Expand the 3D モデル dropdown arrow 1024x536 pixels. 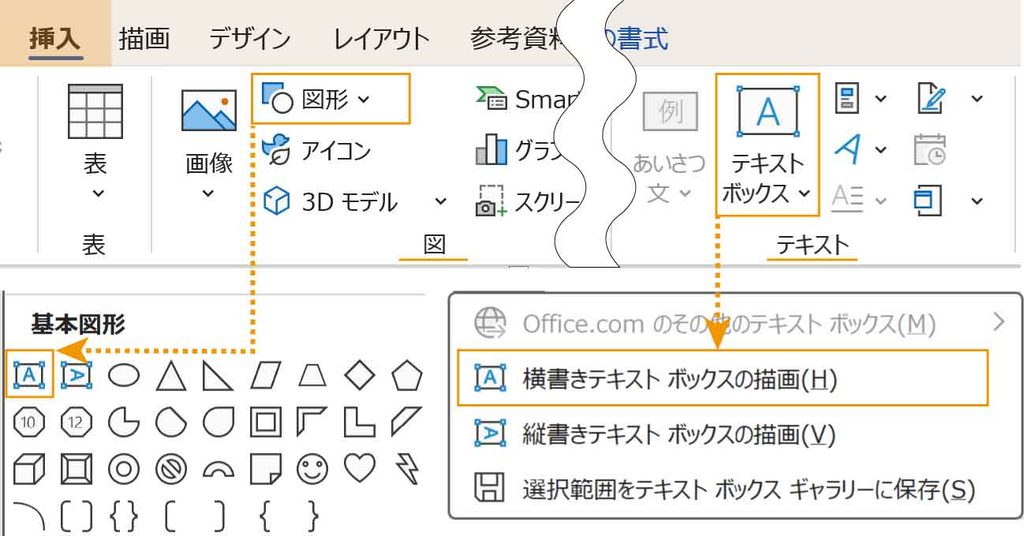441,202
